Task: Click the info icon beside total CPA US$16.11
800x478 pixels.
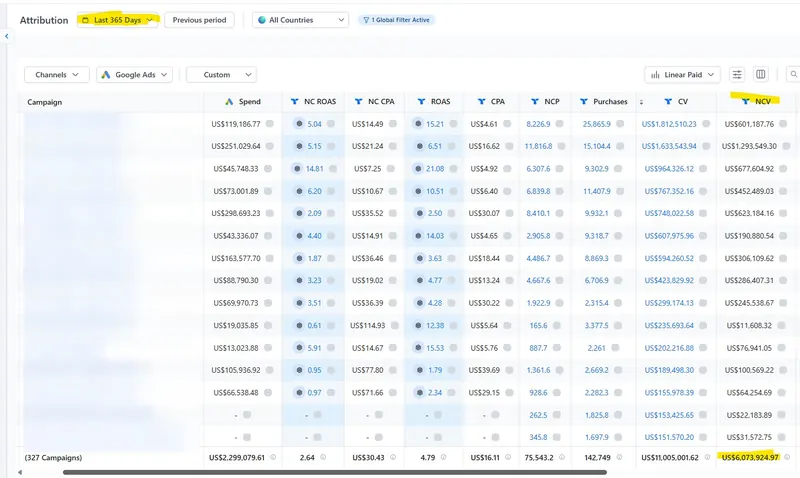Action: (508, 457)
